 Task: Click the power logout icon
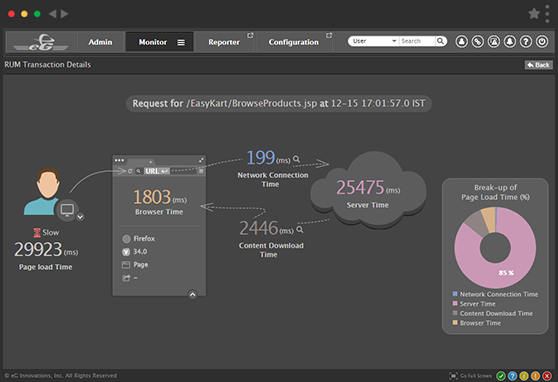point(542,42)
